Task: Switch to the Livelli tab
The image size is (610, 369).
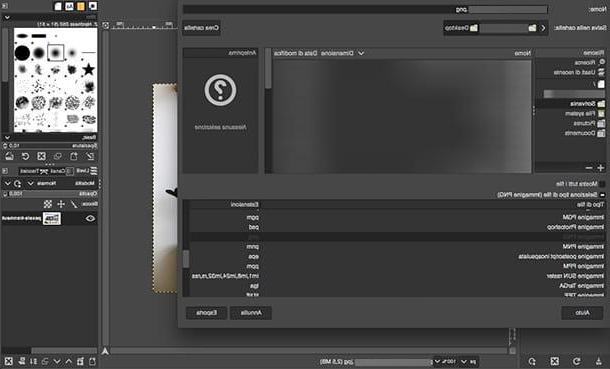Action: [87, 171]
